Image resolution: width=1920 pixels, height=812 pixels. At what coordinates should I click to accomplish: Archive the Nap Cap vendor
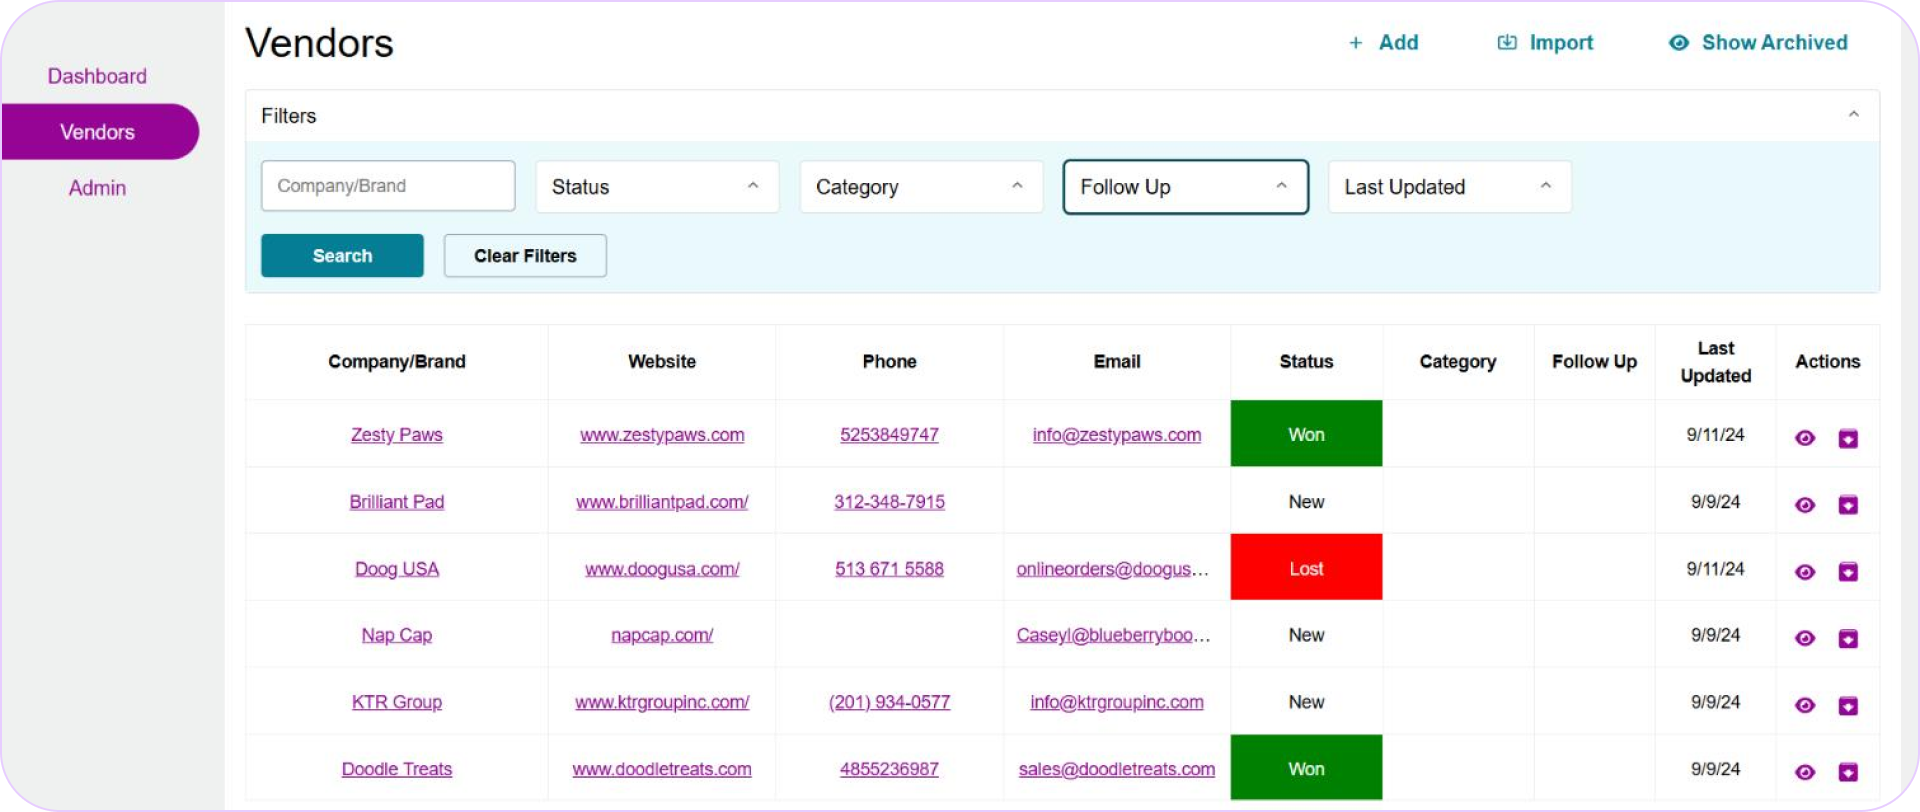(x=1848, y=638)
